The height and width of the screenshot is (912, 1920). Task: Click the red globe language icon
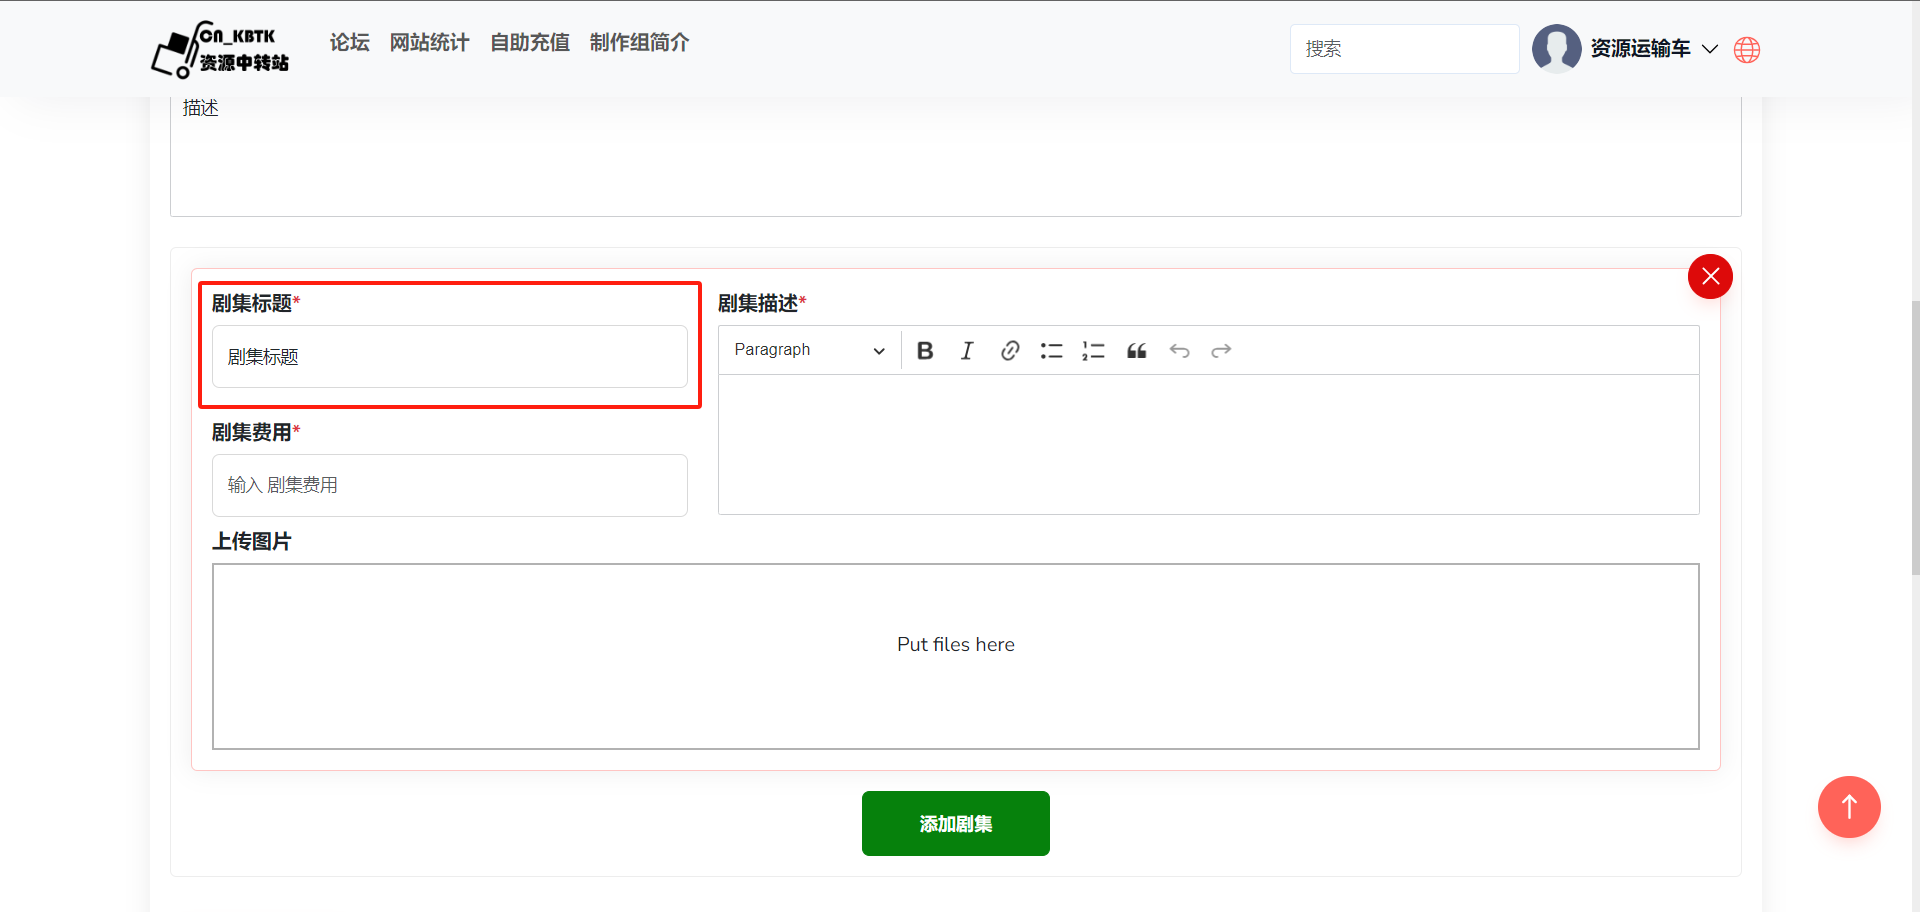1747,50
